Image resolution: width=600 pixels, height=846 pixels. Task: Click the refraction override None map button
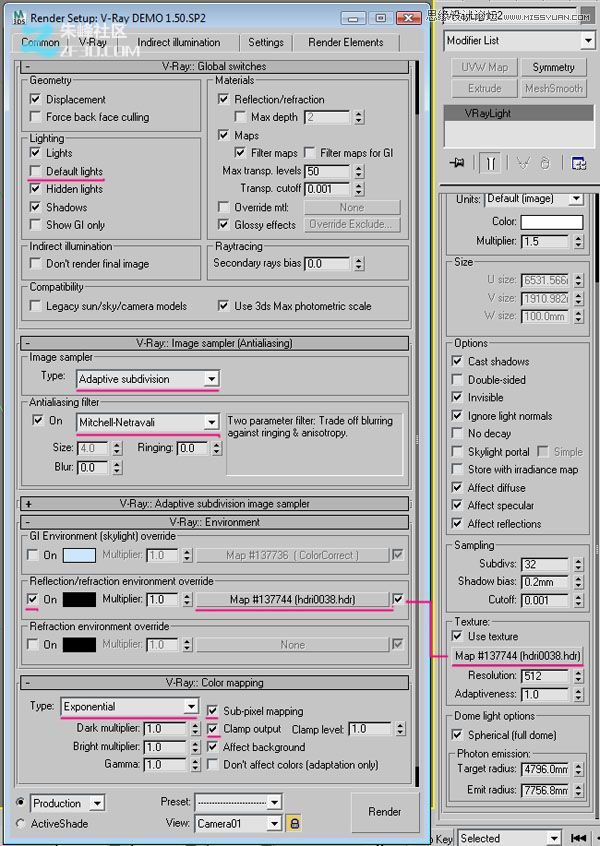point(292,645)
